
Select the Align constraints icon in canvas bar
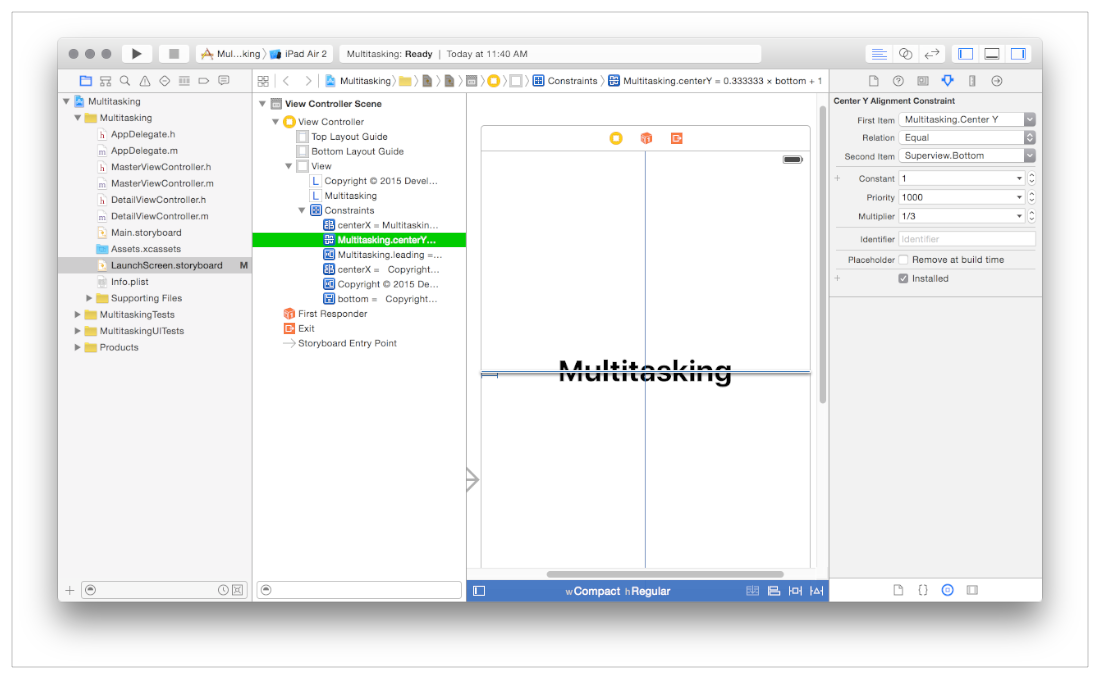coord(774,590)
